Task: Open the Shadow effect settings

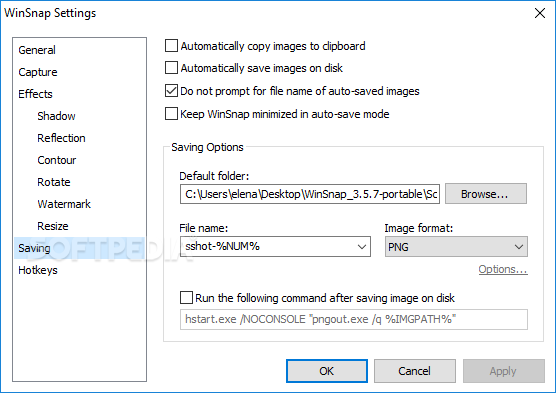Action: [x=56, y=116]
